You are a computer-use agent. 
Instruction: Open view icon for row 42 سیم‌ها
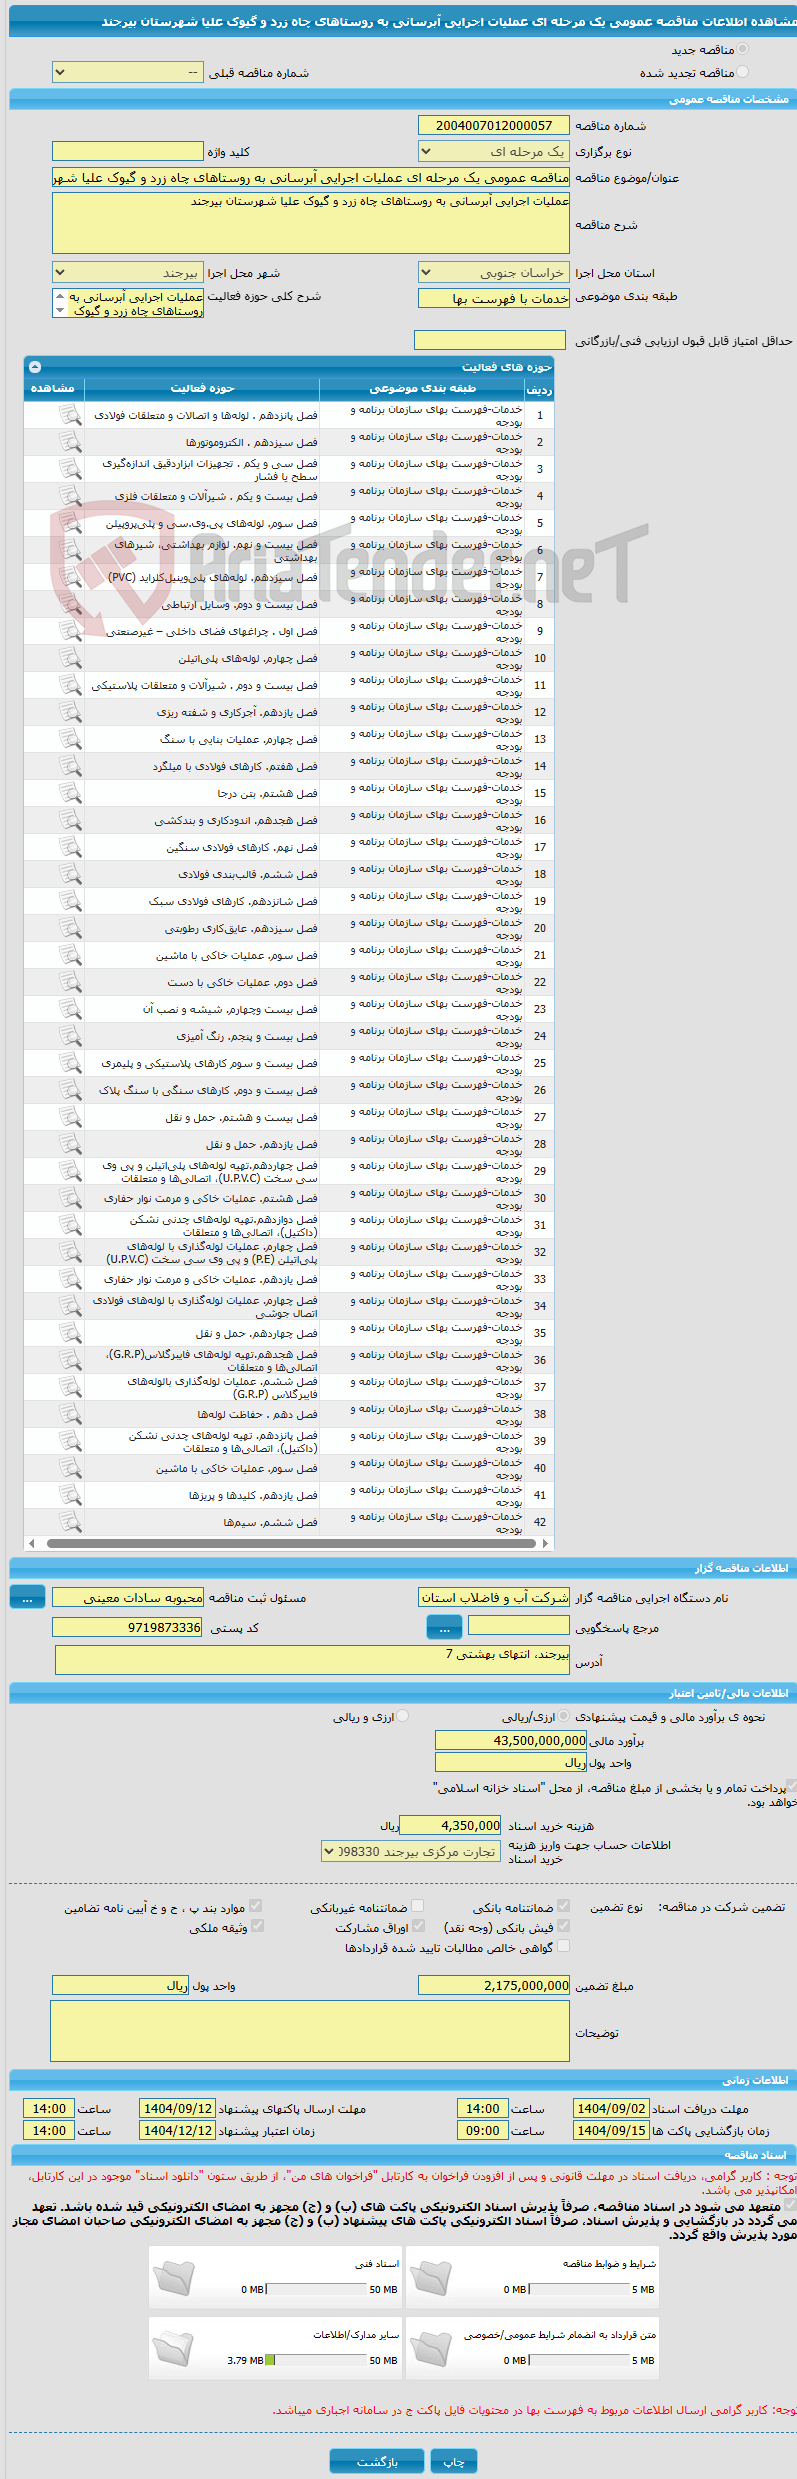[x=69, y=1522]
